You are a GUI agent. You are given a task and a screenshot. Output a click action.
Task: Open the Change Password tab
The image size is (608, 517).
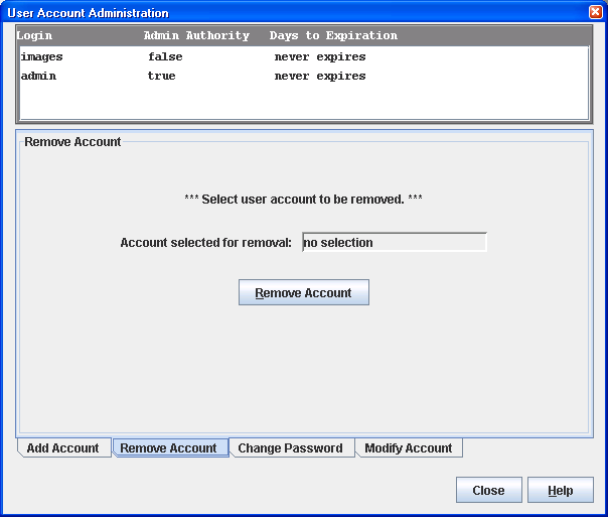(292, 448)
